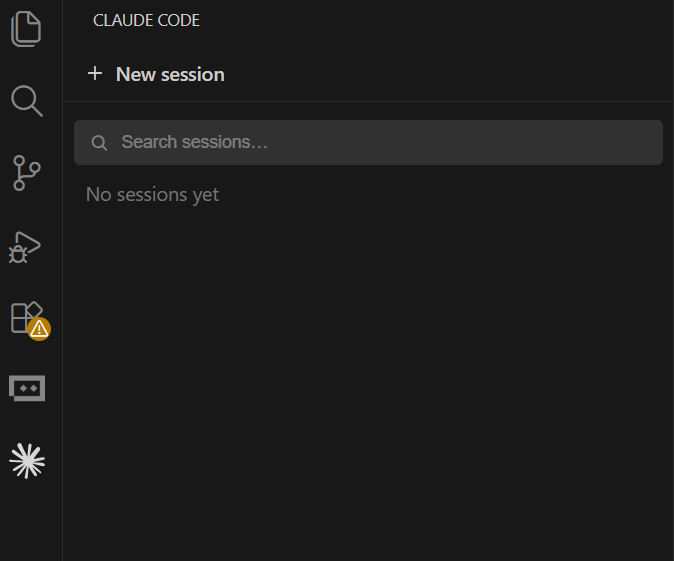Open the Explorer files view
Screen dimensions: 674x561
click(x=26, y=29)
